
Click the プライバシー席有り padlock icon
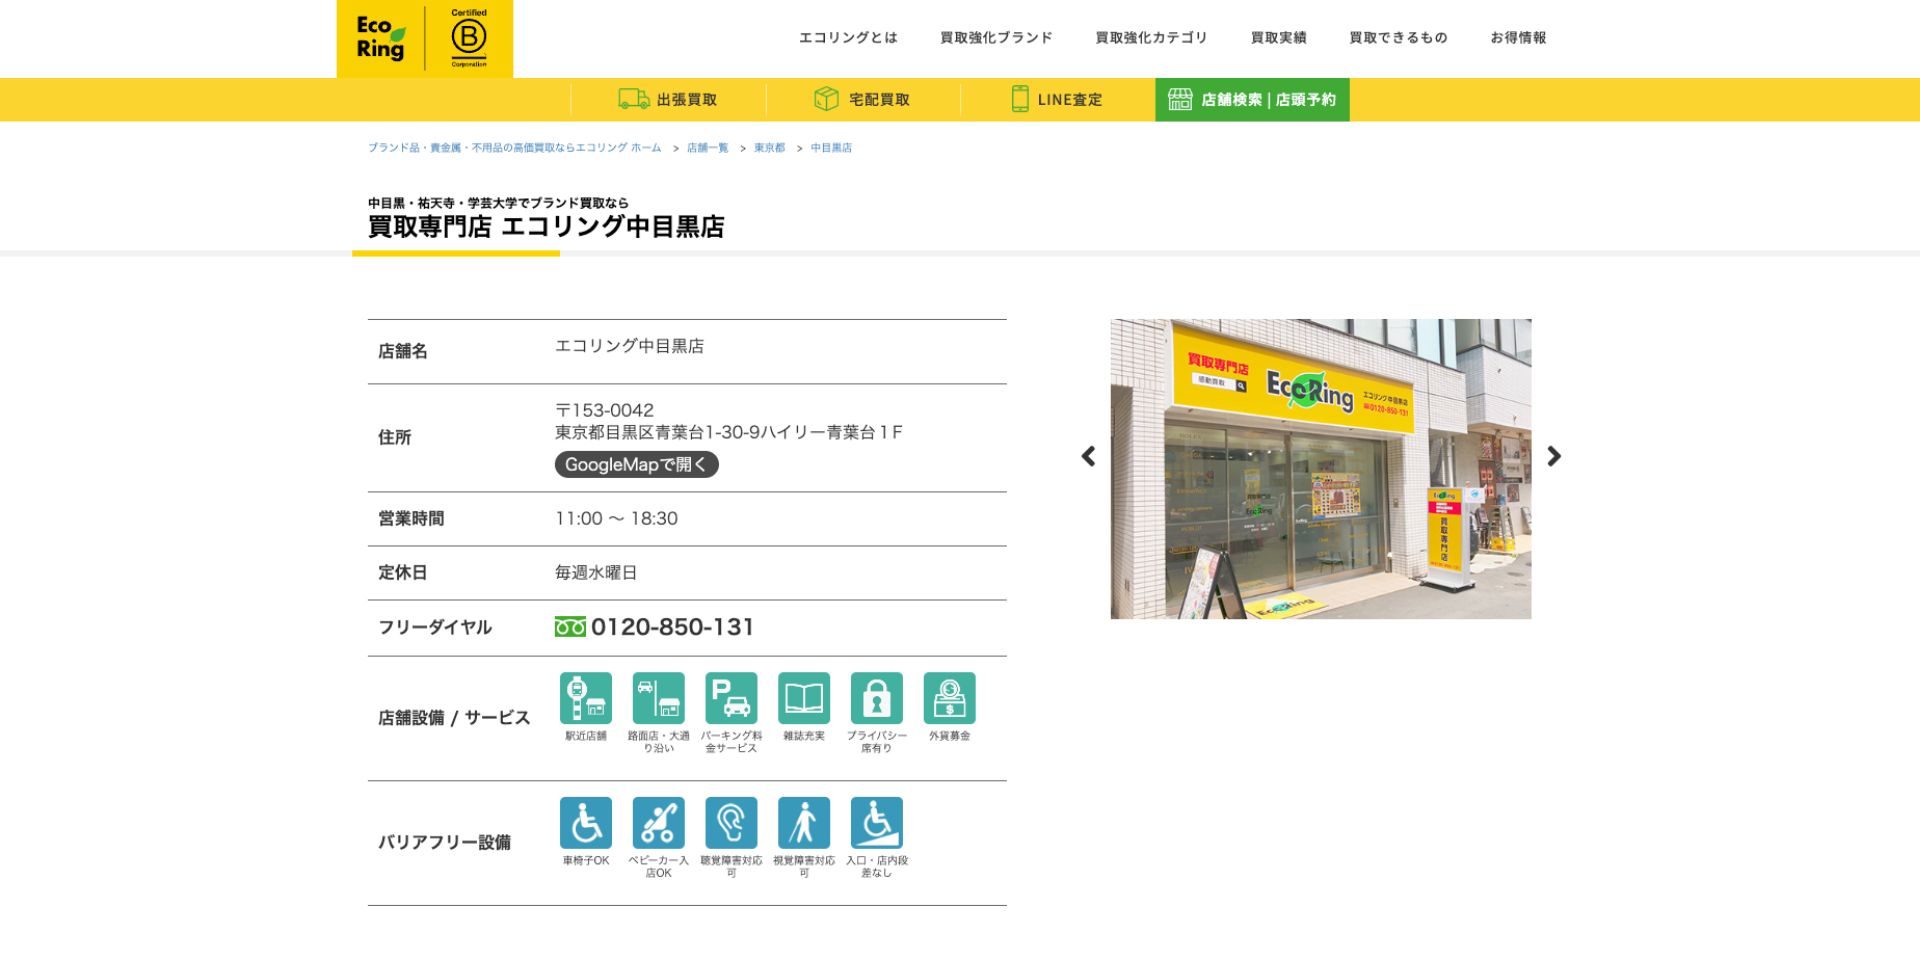coord(877,698)
